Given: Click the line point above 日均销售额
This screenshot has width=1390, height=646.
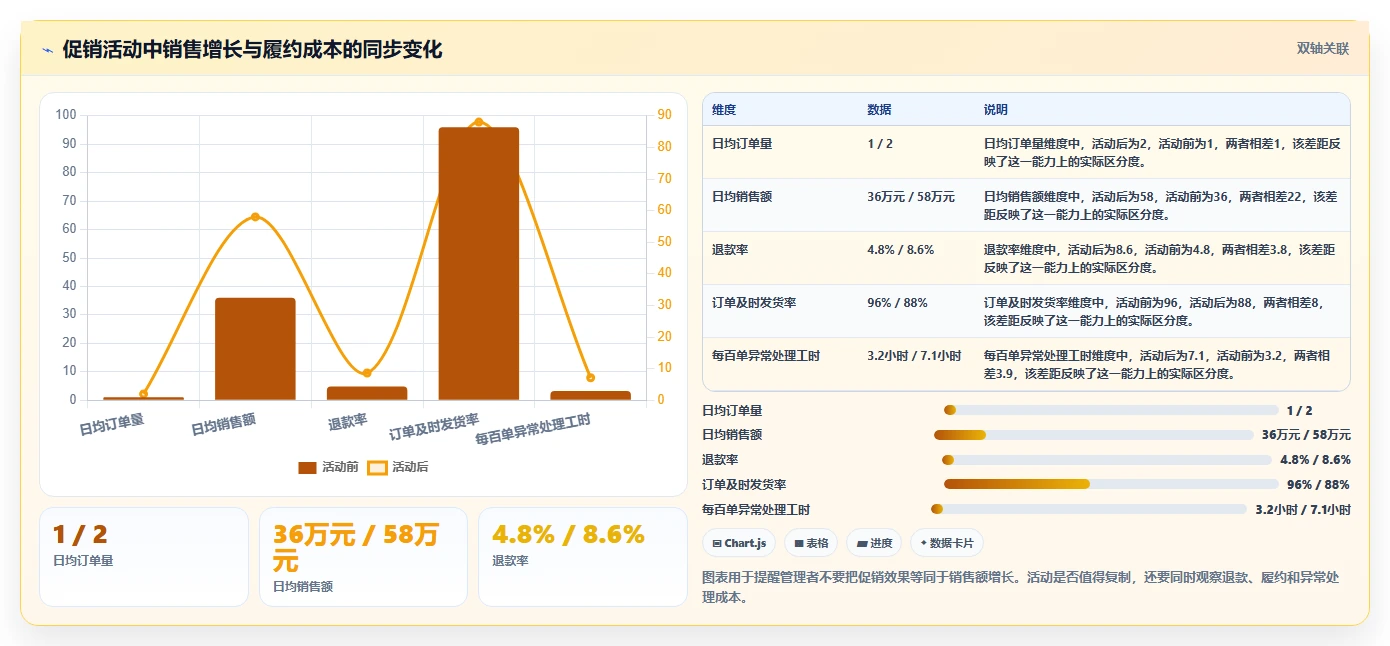Looking at the screenshot, I should tap(255, 217).
